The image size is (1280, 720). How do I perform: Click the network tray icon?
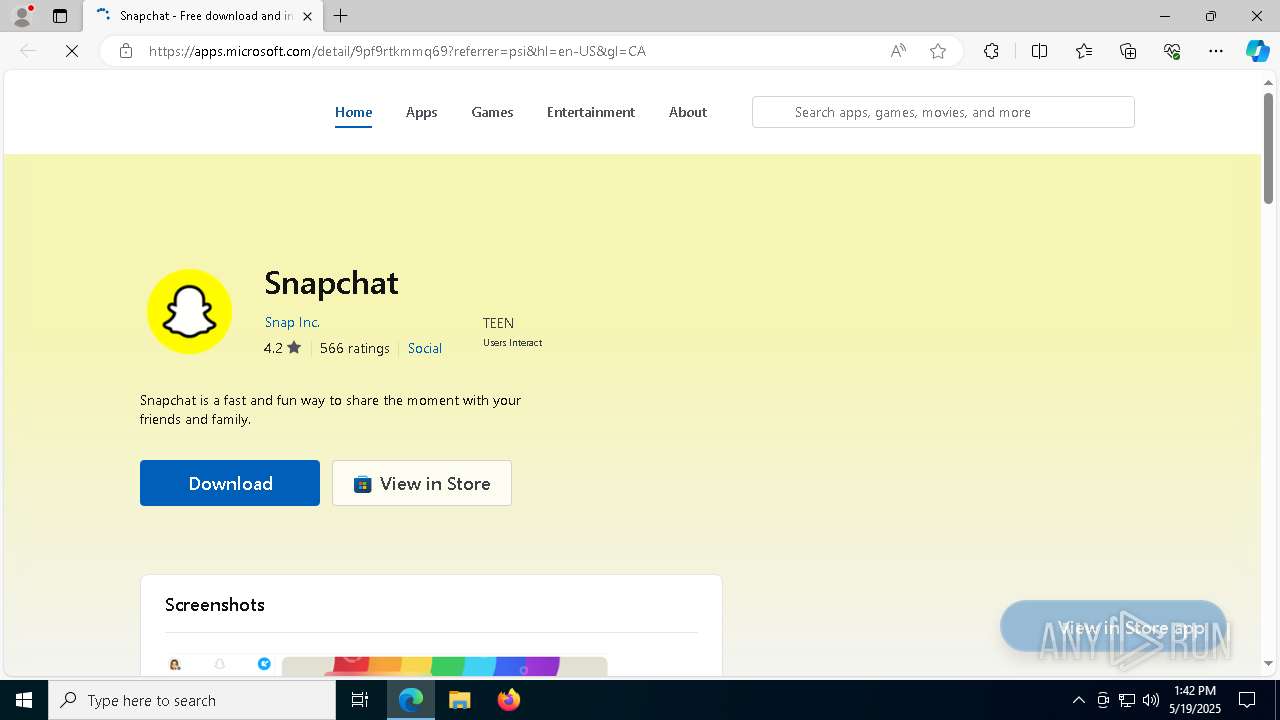pos(1127,700)
